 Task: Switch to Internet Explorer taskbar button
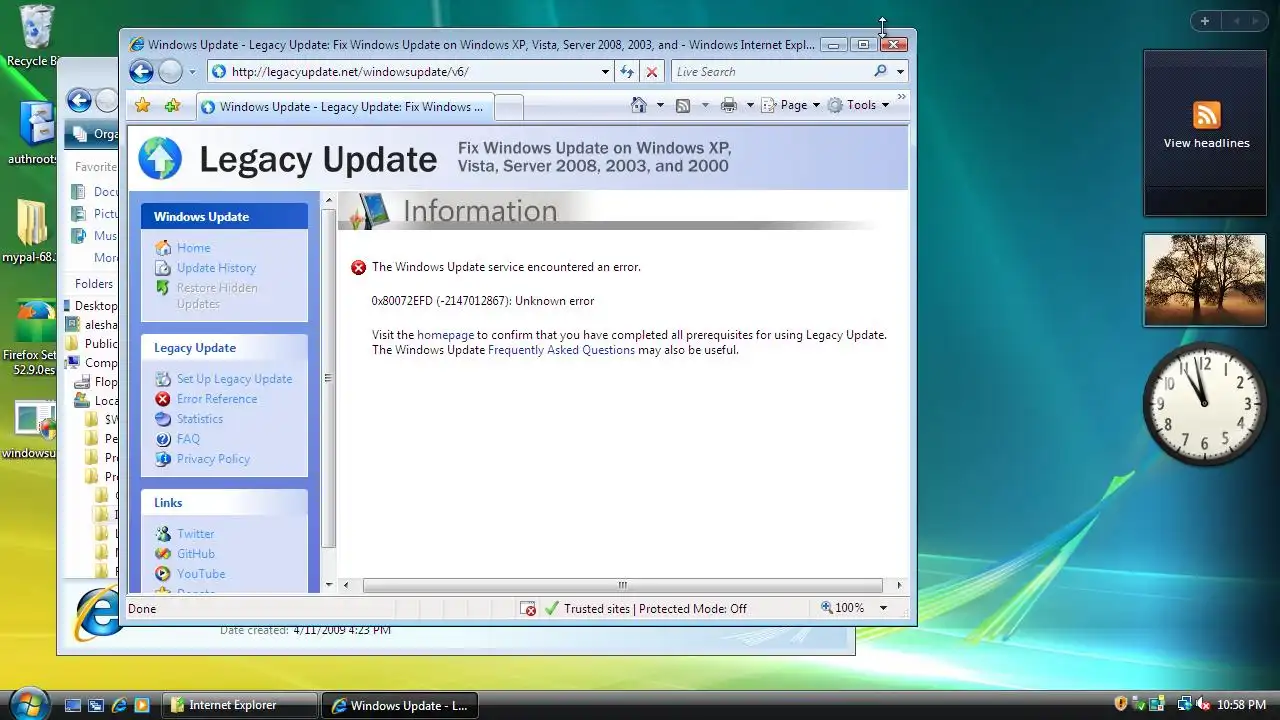(240, 705)
